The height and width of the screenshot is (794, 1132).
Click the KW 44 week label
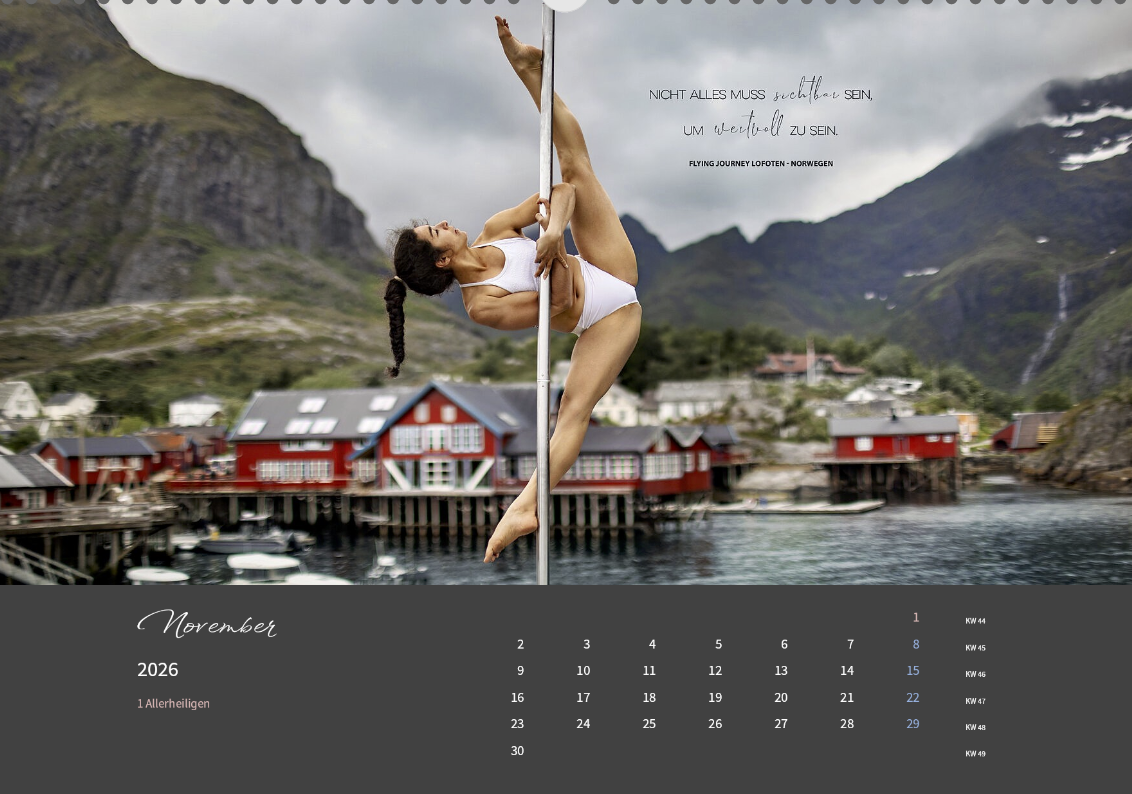click(975, 621)
